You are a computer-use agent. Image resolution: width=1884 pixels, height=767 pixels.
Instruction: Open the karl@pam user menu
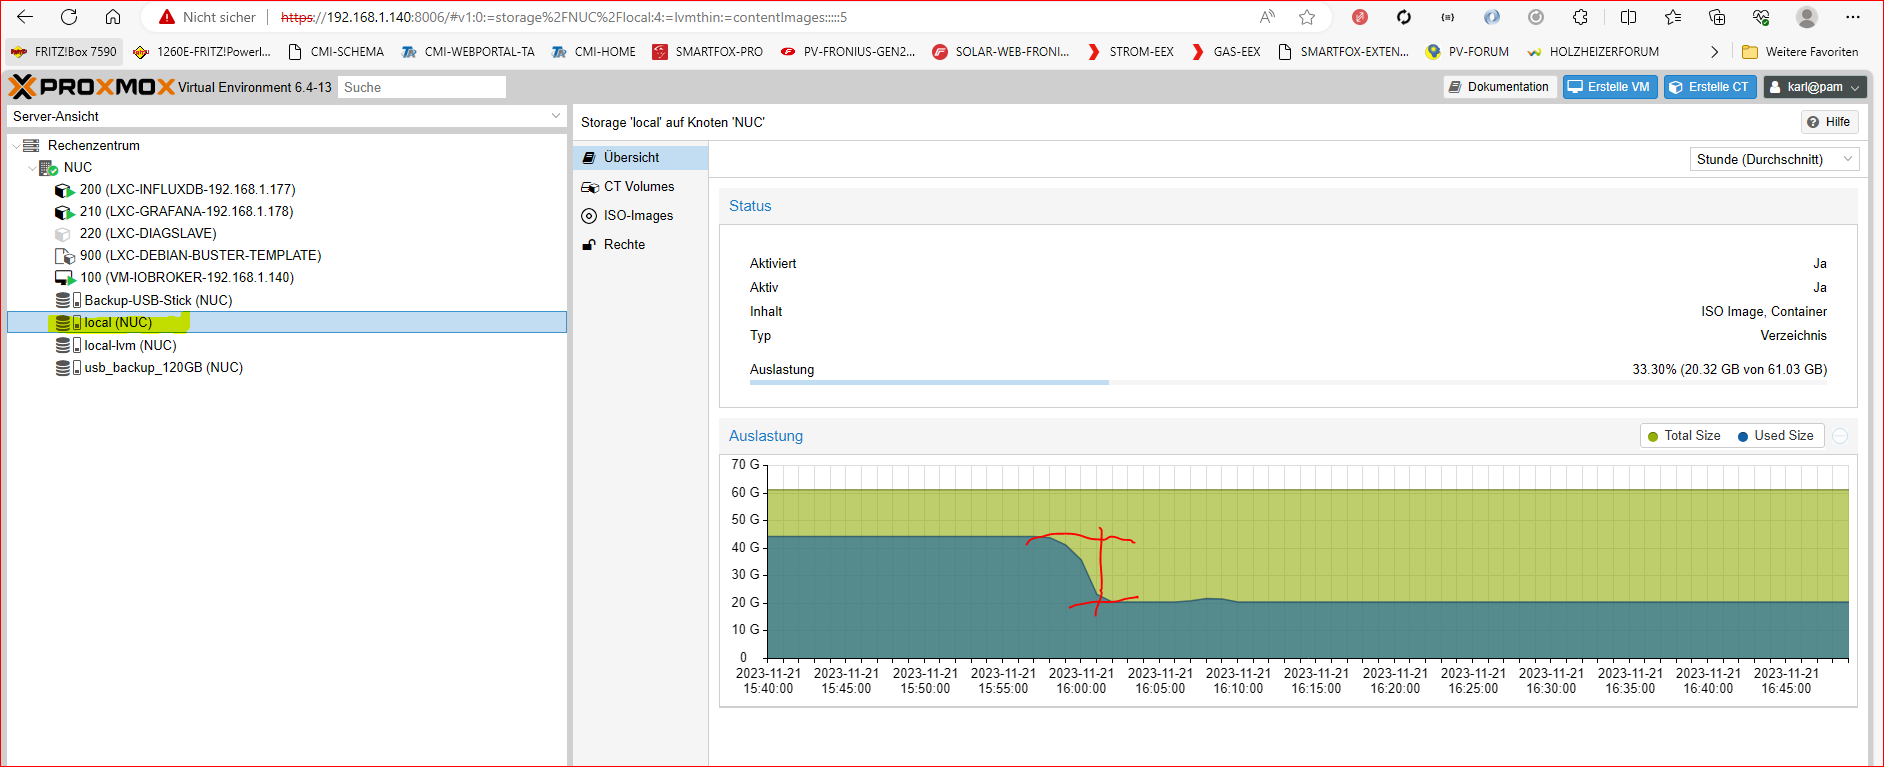(x=1815, y=87)
